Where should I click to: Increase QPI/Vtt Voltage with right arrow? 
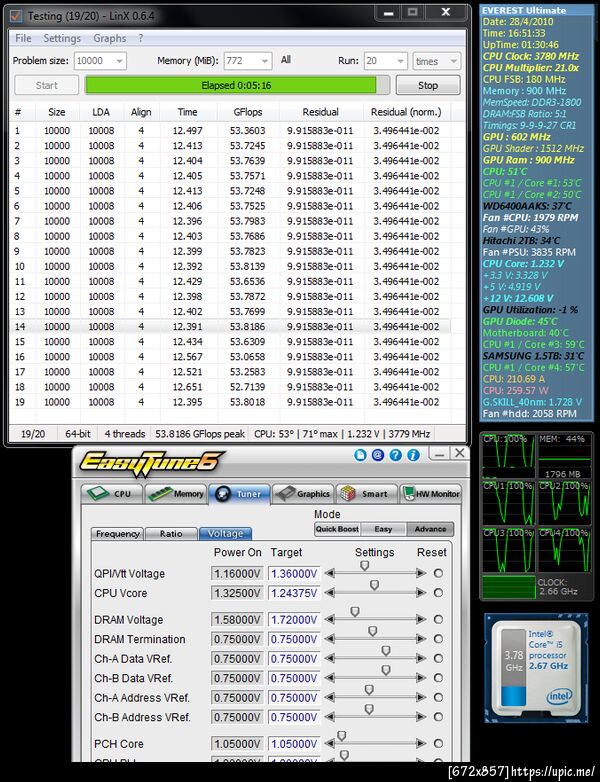421,574
